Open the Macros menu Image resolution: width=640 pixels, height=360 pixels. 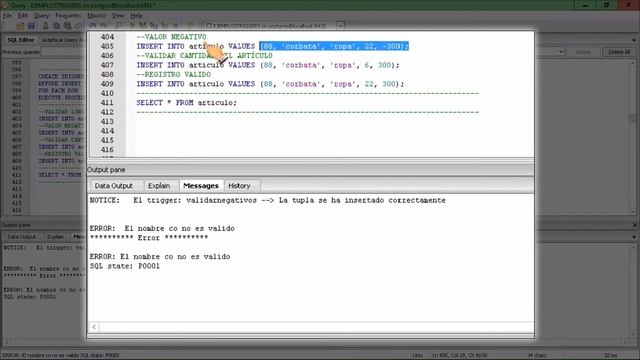[x=96, y=16]
